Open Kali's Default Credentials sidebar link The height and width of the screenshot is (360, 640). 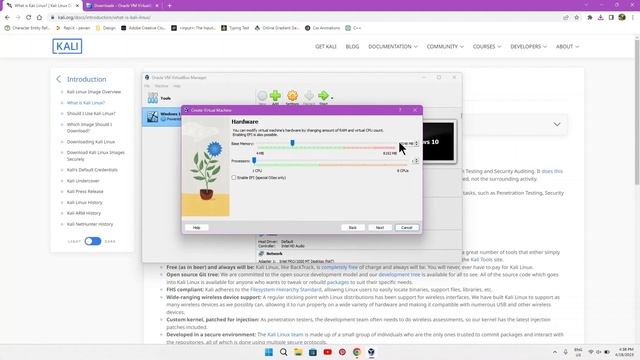tap(92, 170)
